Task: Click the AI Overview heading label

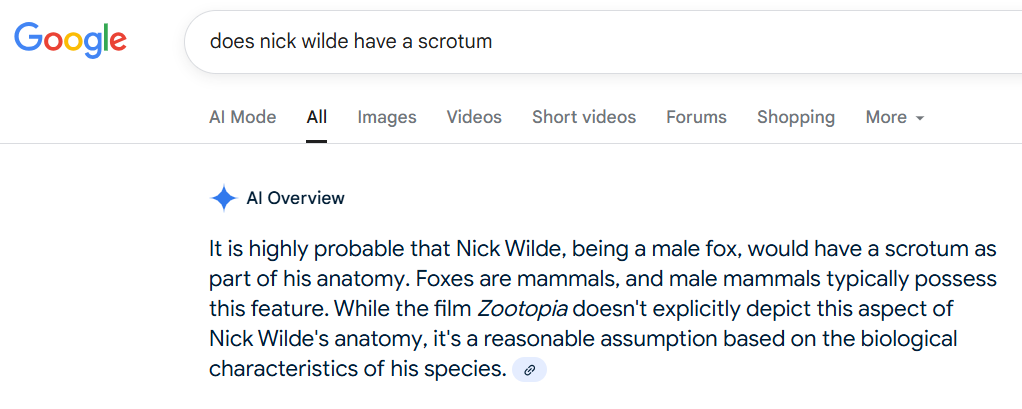Action: (295, 198)
